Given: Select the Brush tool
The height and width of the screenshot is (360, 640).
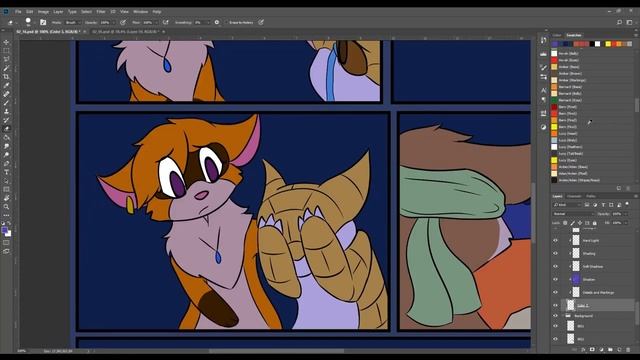Looking at the screenshot, I should tap(6, 103).
